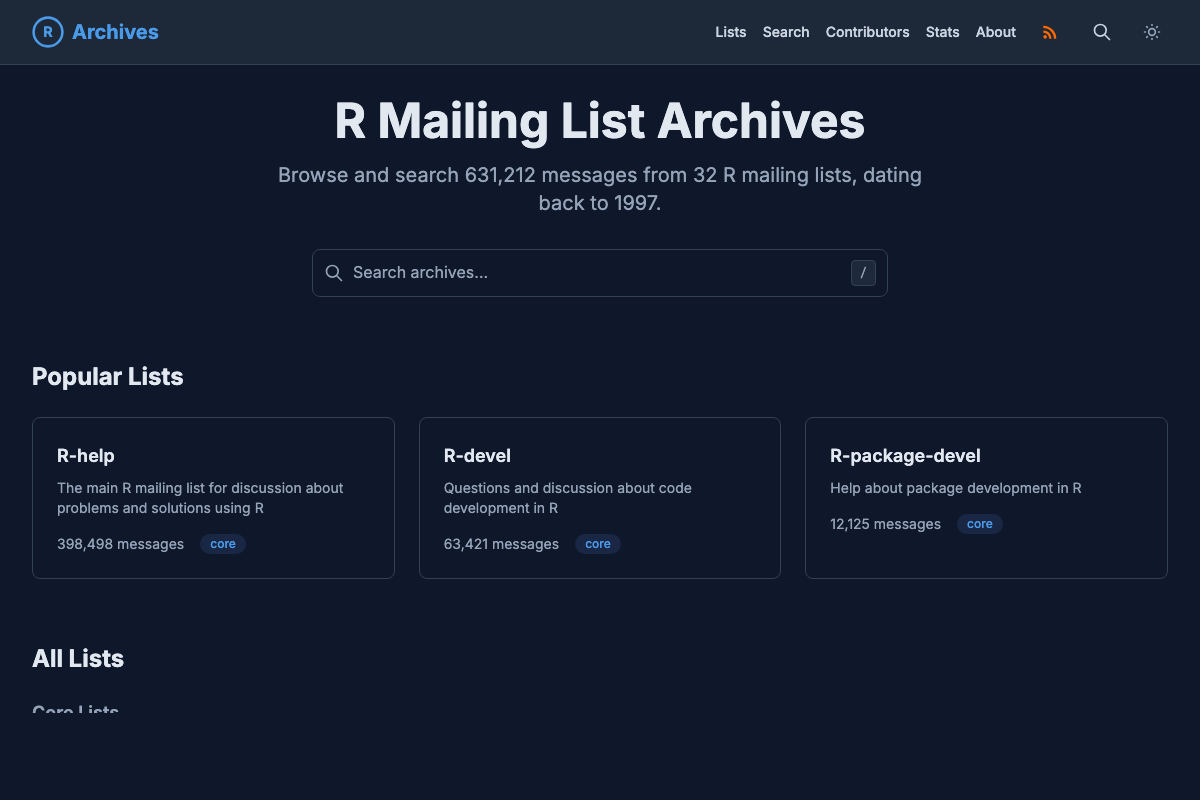This screenshot has height=800, width=1200.
Task: Navigate to the Search page
Action: pyautogui.click(x=786, y=32)
